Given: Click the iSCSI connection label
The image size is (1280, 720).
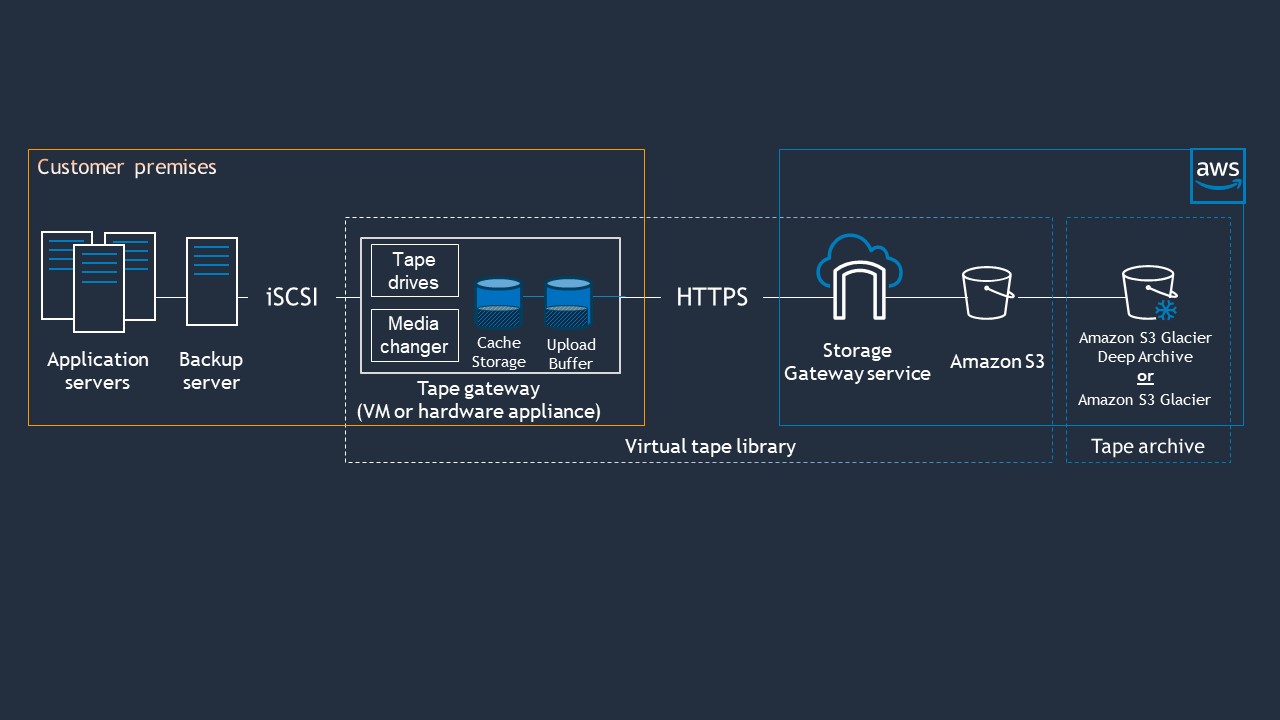Looking at the screenshot, I should (291, 297).
